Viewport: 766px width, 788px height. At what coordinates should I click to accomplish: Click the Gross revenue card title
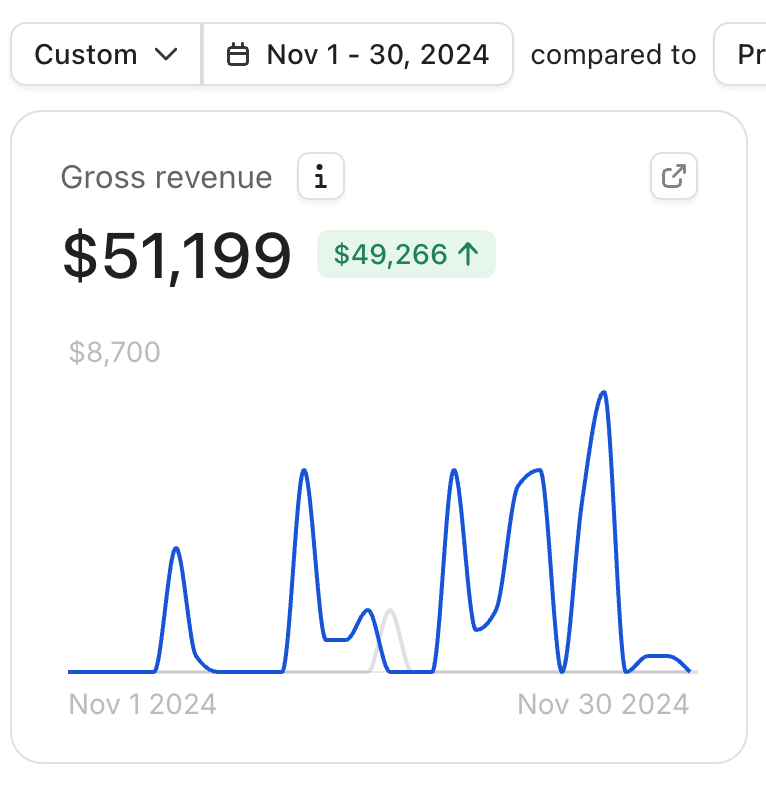click(x=166, y=178)
